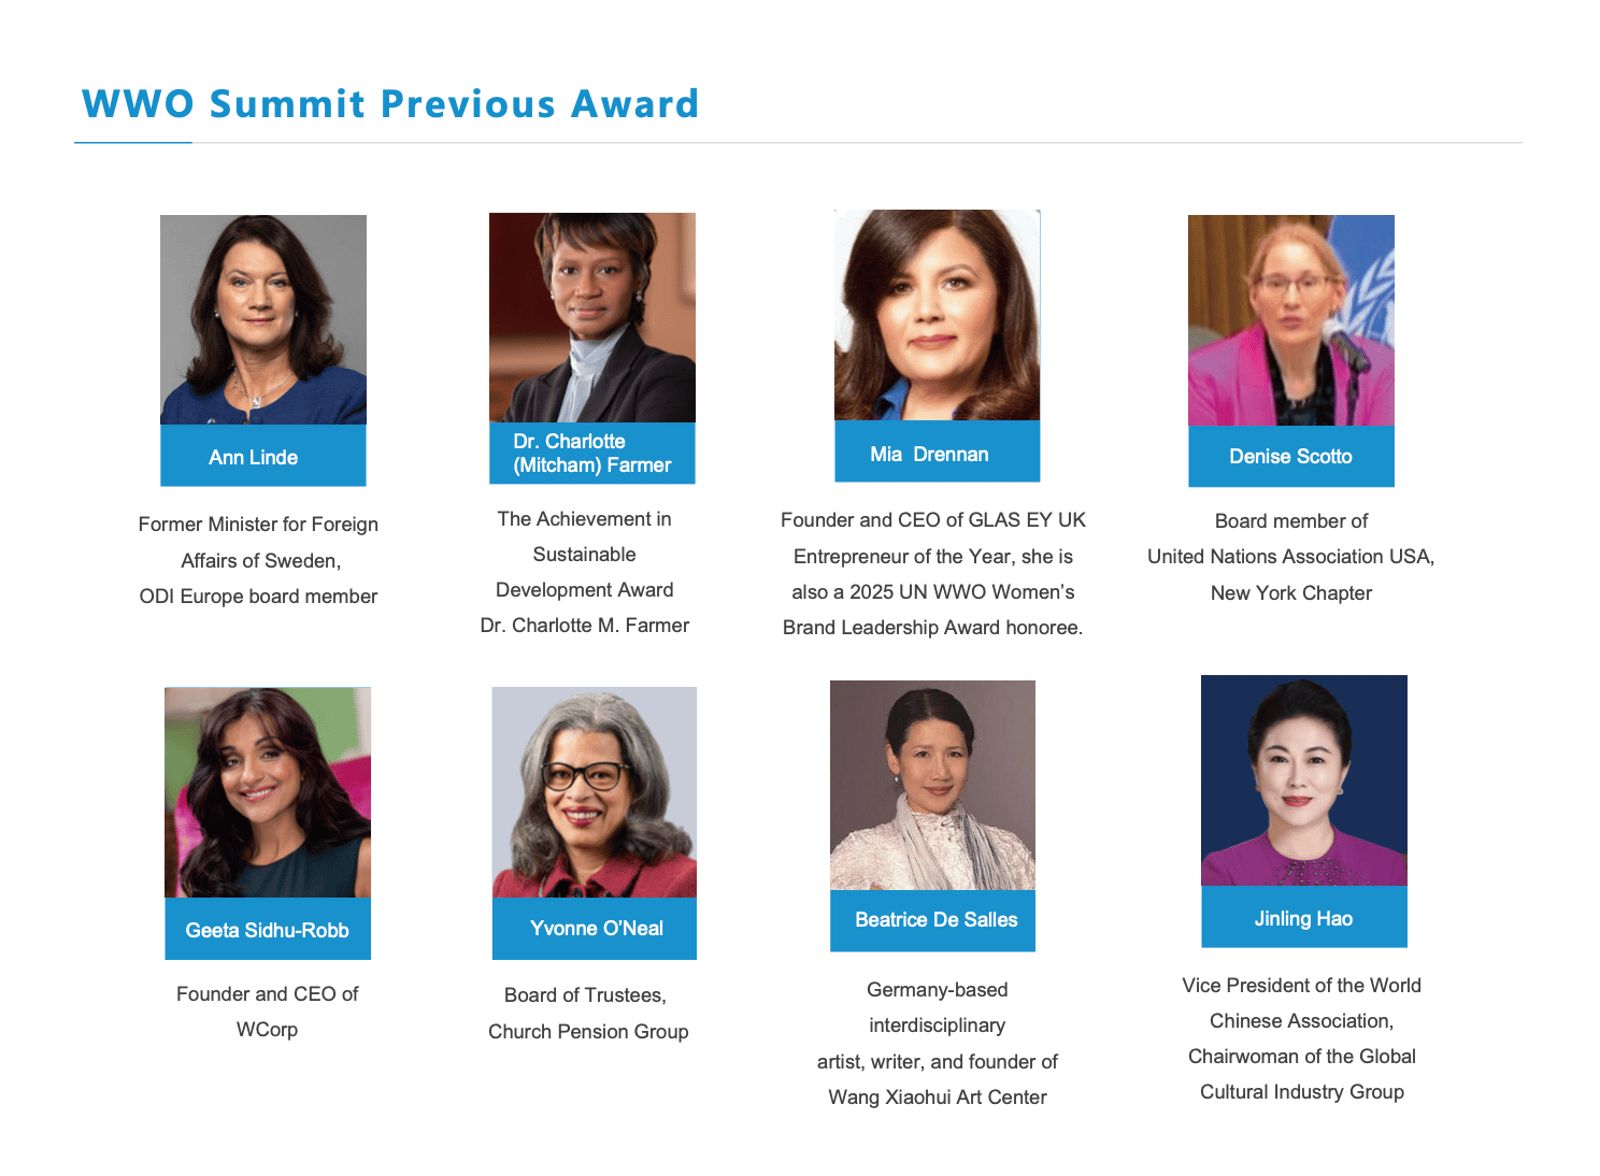Click the Geeta Sidhu-Robb name banner
The height and width of the screenshot is (1176, 1600).
[x=267, y=930]
